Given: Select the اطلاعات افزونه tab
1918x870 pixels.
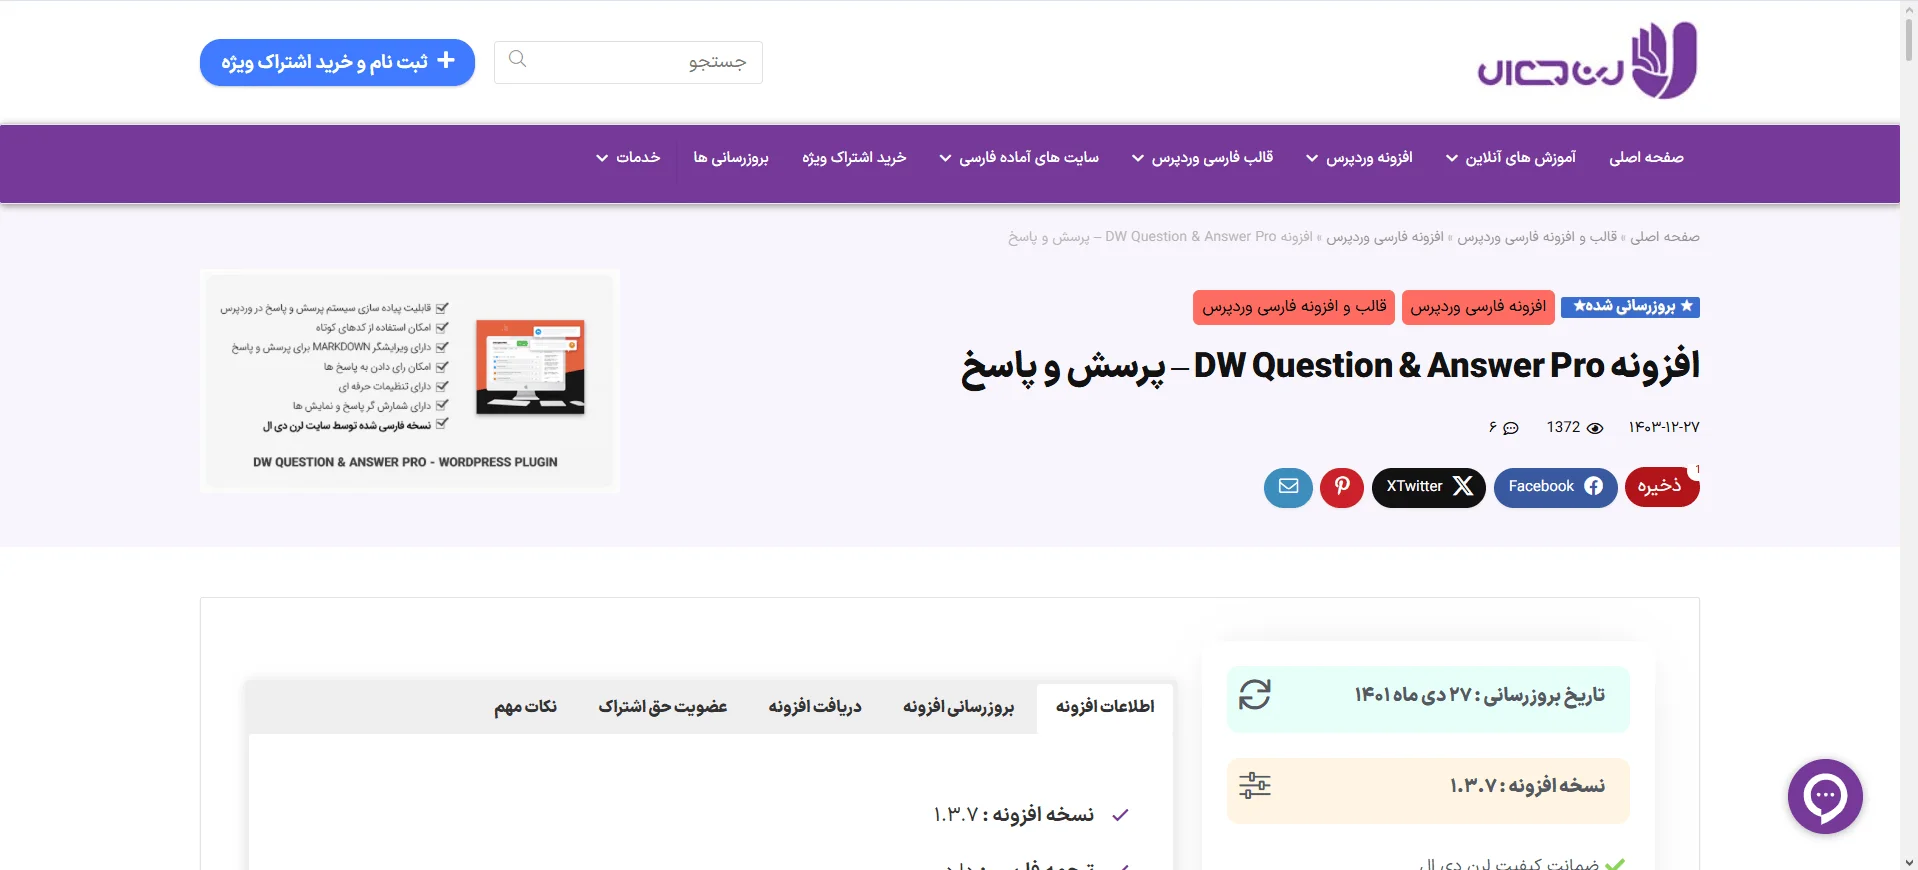Looking at the screenshot, I should [1105, 708].
